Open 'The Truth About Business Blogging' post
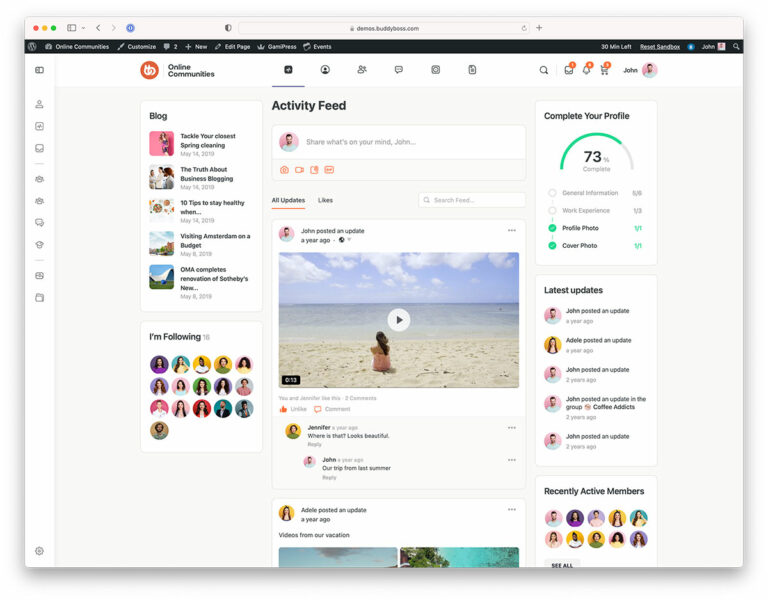Screen dimensions: 768x600 pyautogui.click(x=207, y=174)
